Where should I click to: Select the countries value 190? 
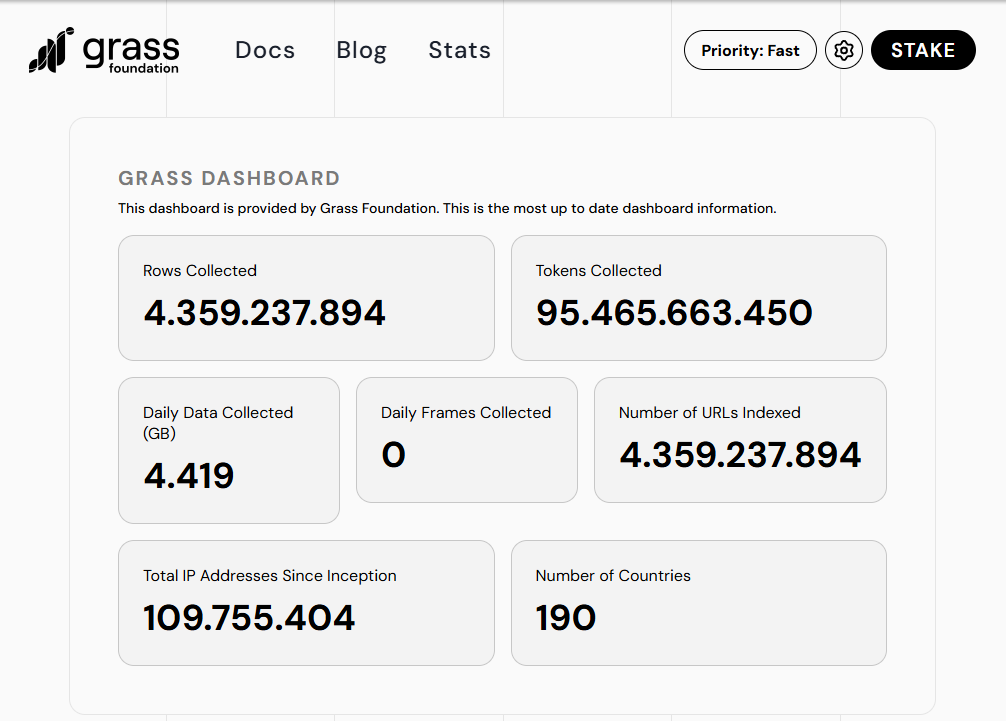click(566, 618)
